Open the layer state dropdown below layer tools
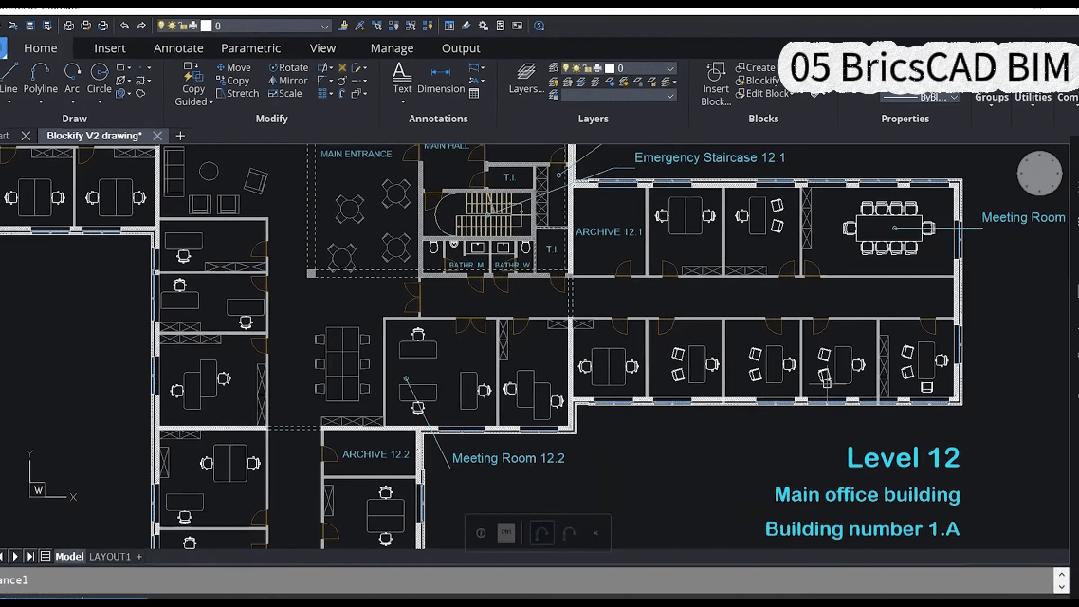1079x607 pixels. 670,96
